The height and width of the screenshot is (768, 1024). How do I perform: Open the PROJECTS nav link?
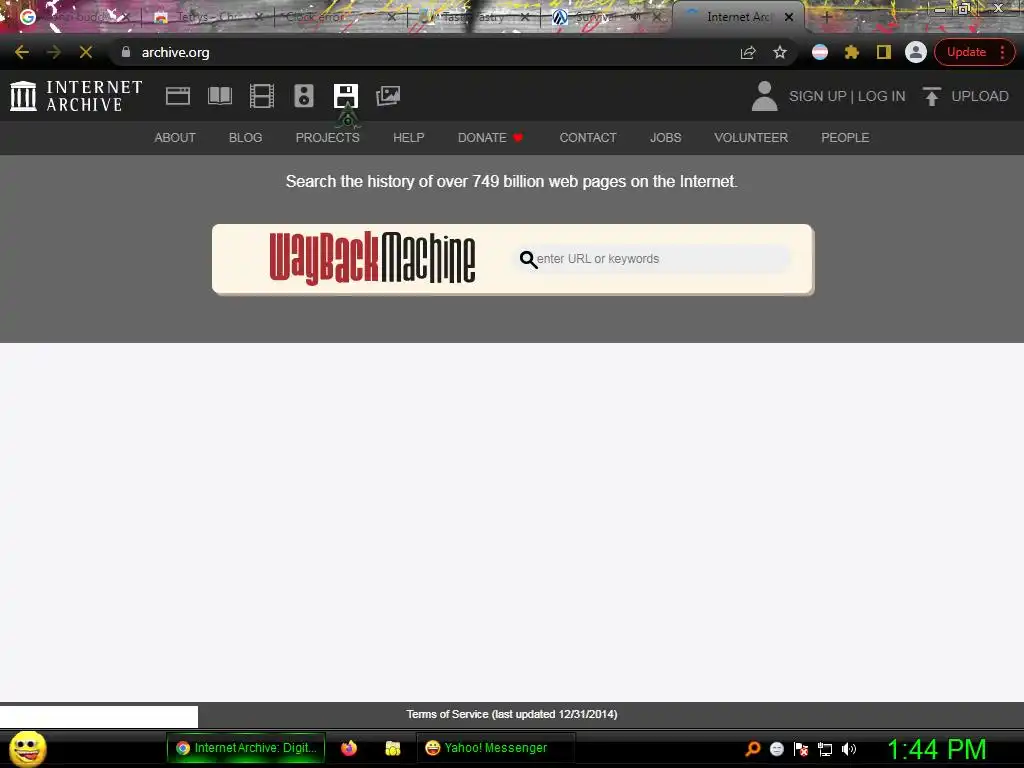(327, 138)
